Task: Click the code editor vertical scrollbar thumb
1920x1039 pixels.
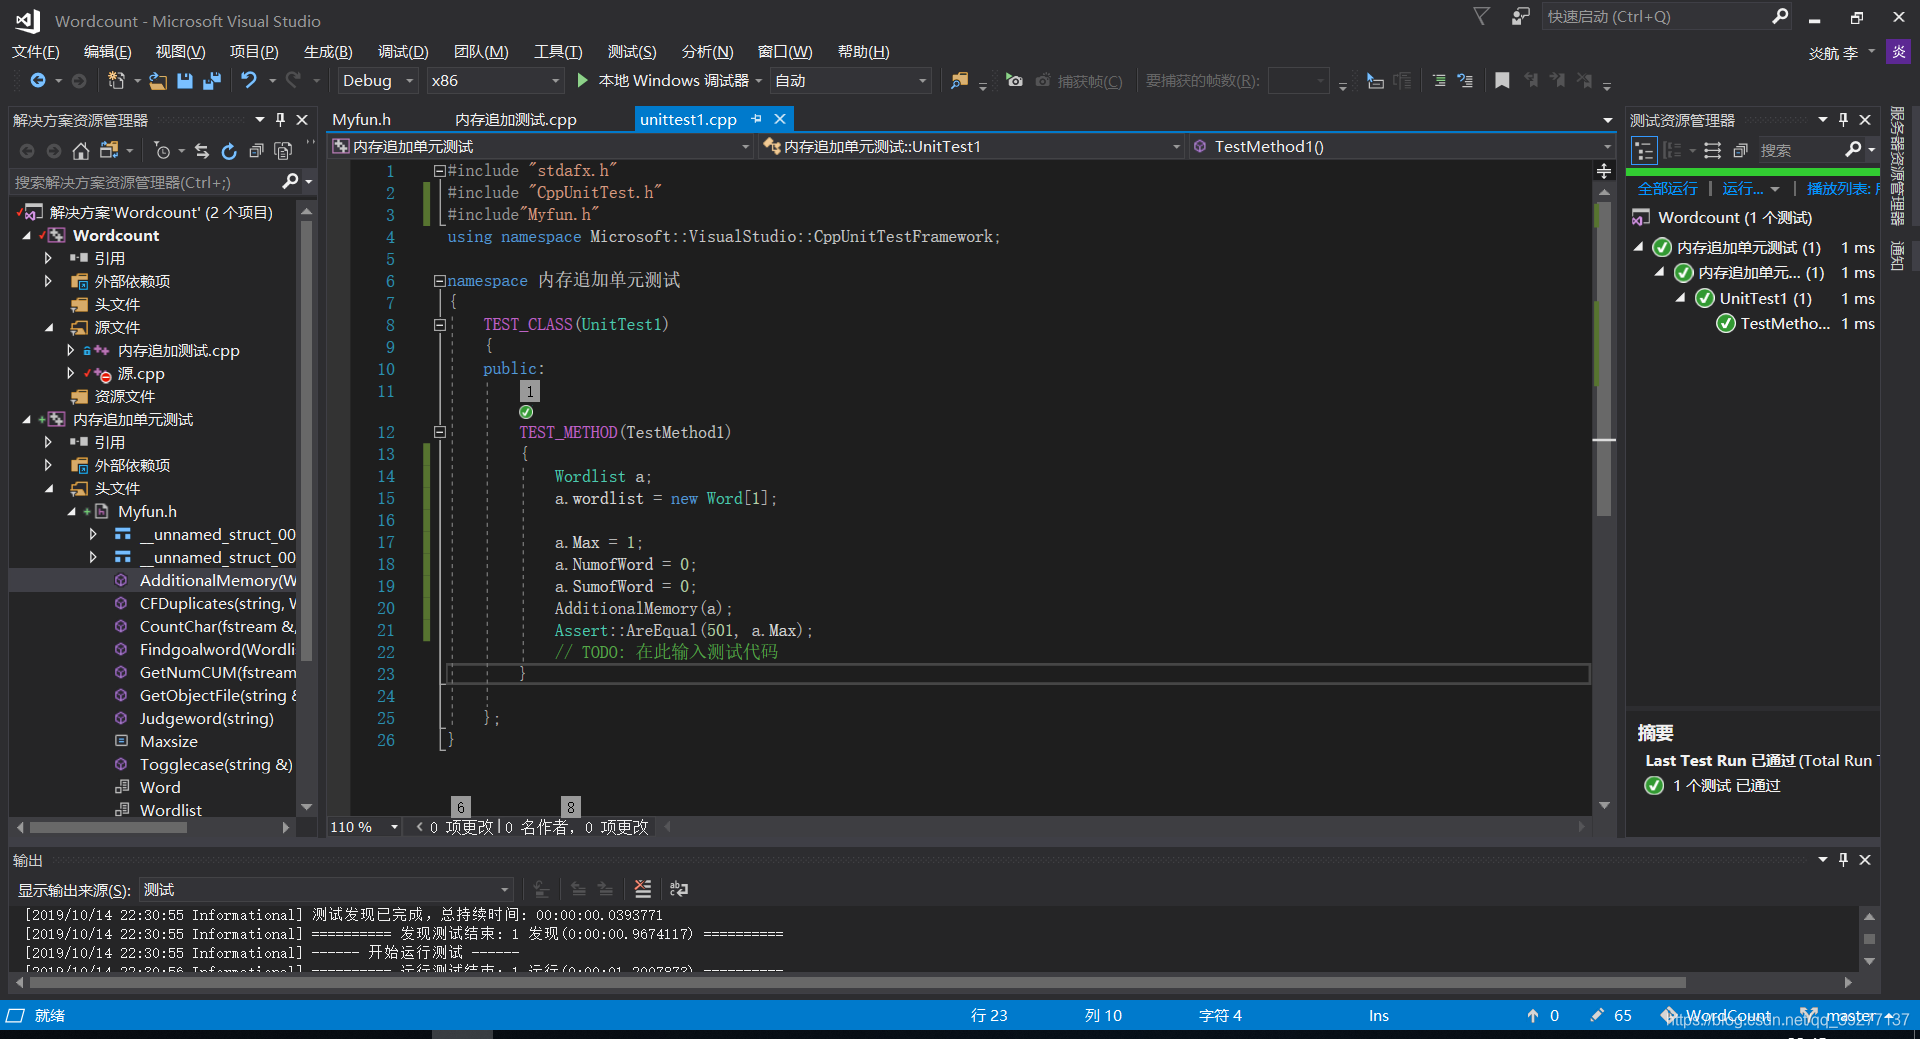Action: pos(1604,360)
